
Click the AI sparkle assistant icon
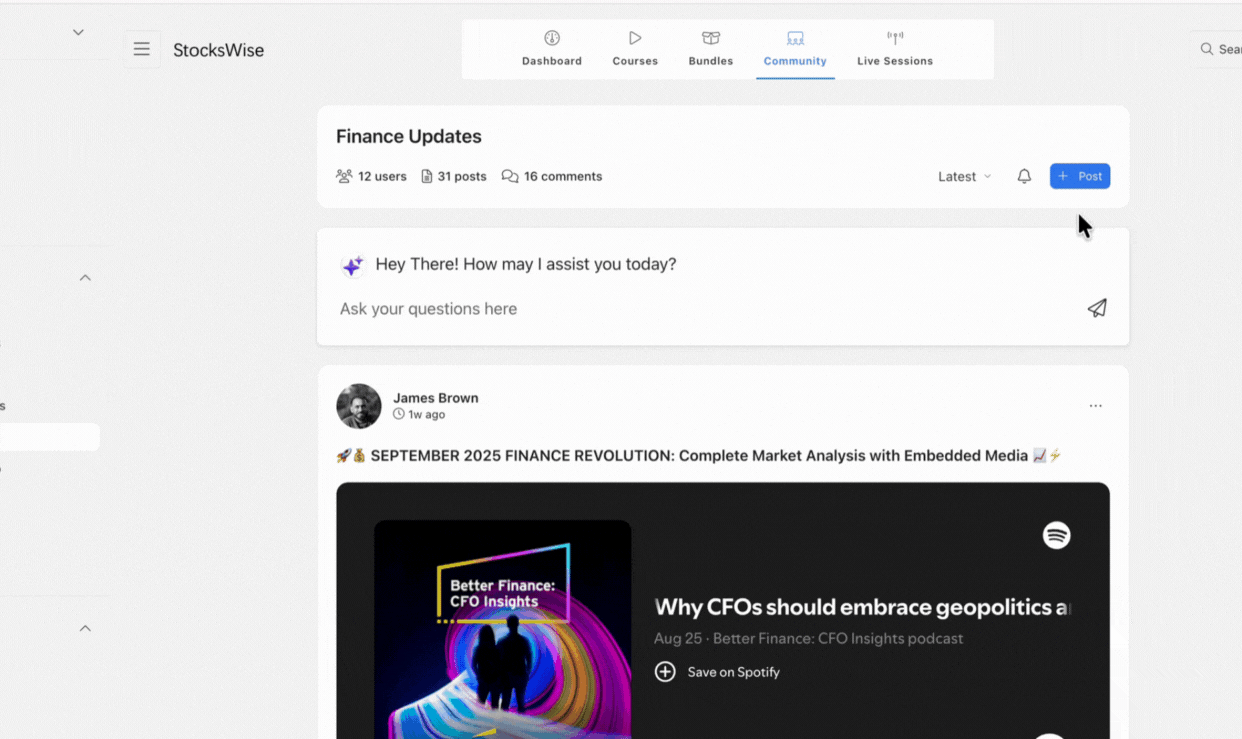coord(352,265)
